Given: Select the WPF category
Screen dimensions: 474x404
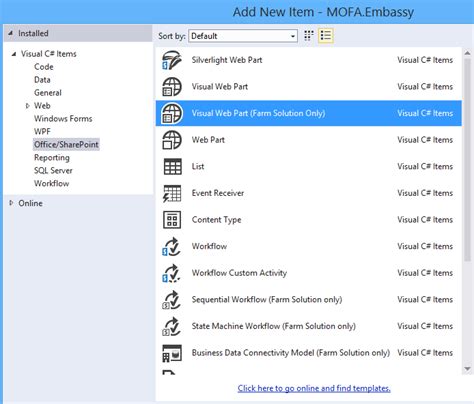Looking at the screenshot, I should [x=42, y=132].
